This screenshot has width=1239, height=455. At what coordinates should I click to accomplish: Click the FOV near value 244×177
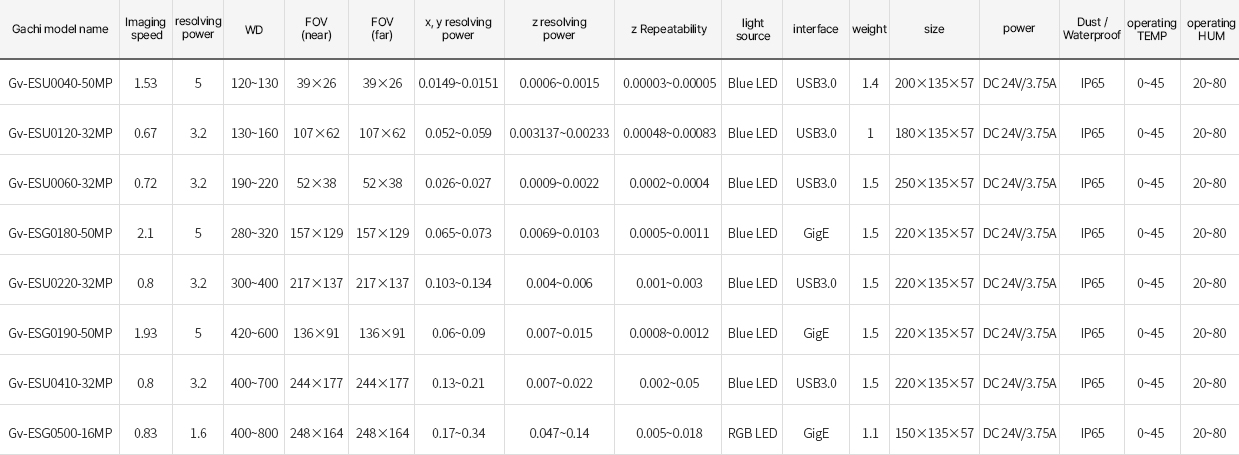click(x=317, y=383)
